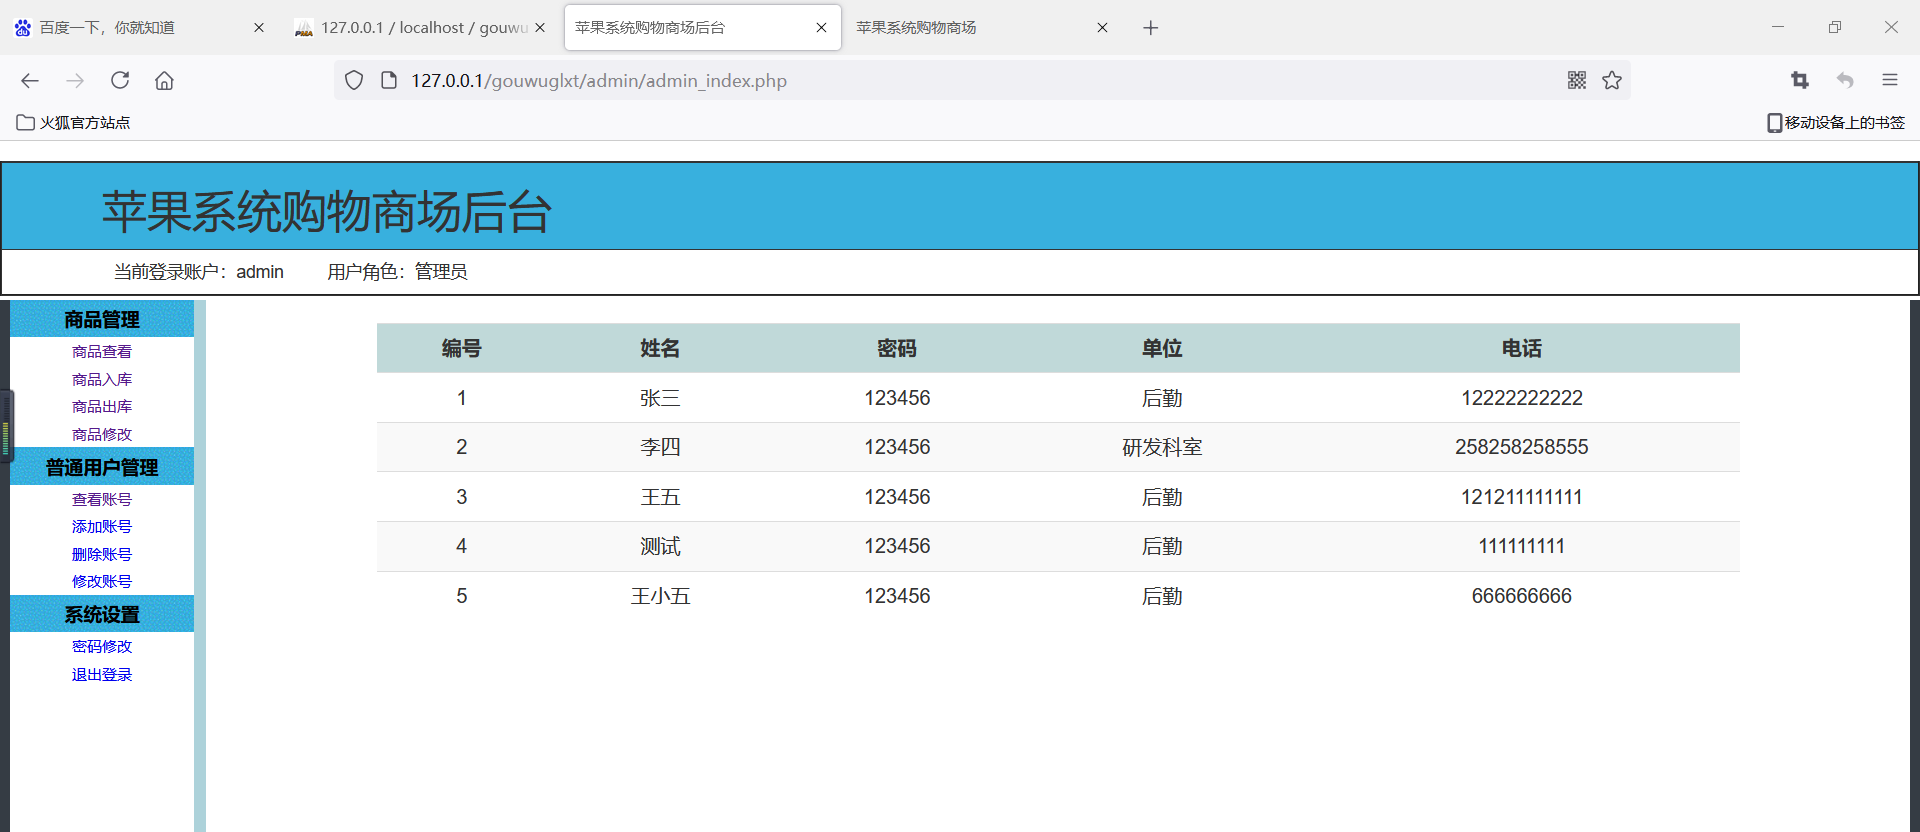This screenshot has height=832, width=1920.
Task: Close the 苹果系统购物商场后台 tab
Action: coord(821,28)
